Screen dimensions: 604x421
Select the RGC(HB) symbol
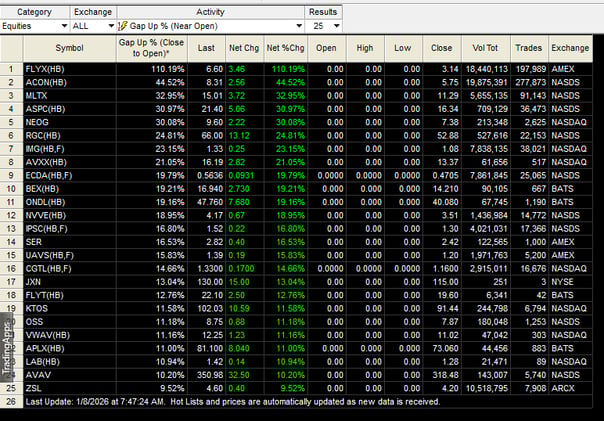[x=43, y=136]
